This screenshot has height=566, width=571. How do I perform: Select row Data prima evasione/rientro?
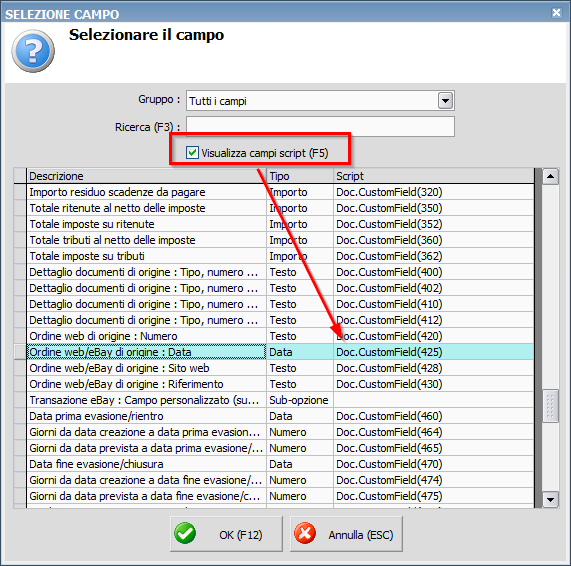click(x=280, y=416)
